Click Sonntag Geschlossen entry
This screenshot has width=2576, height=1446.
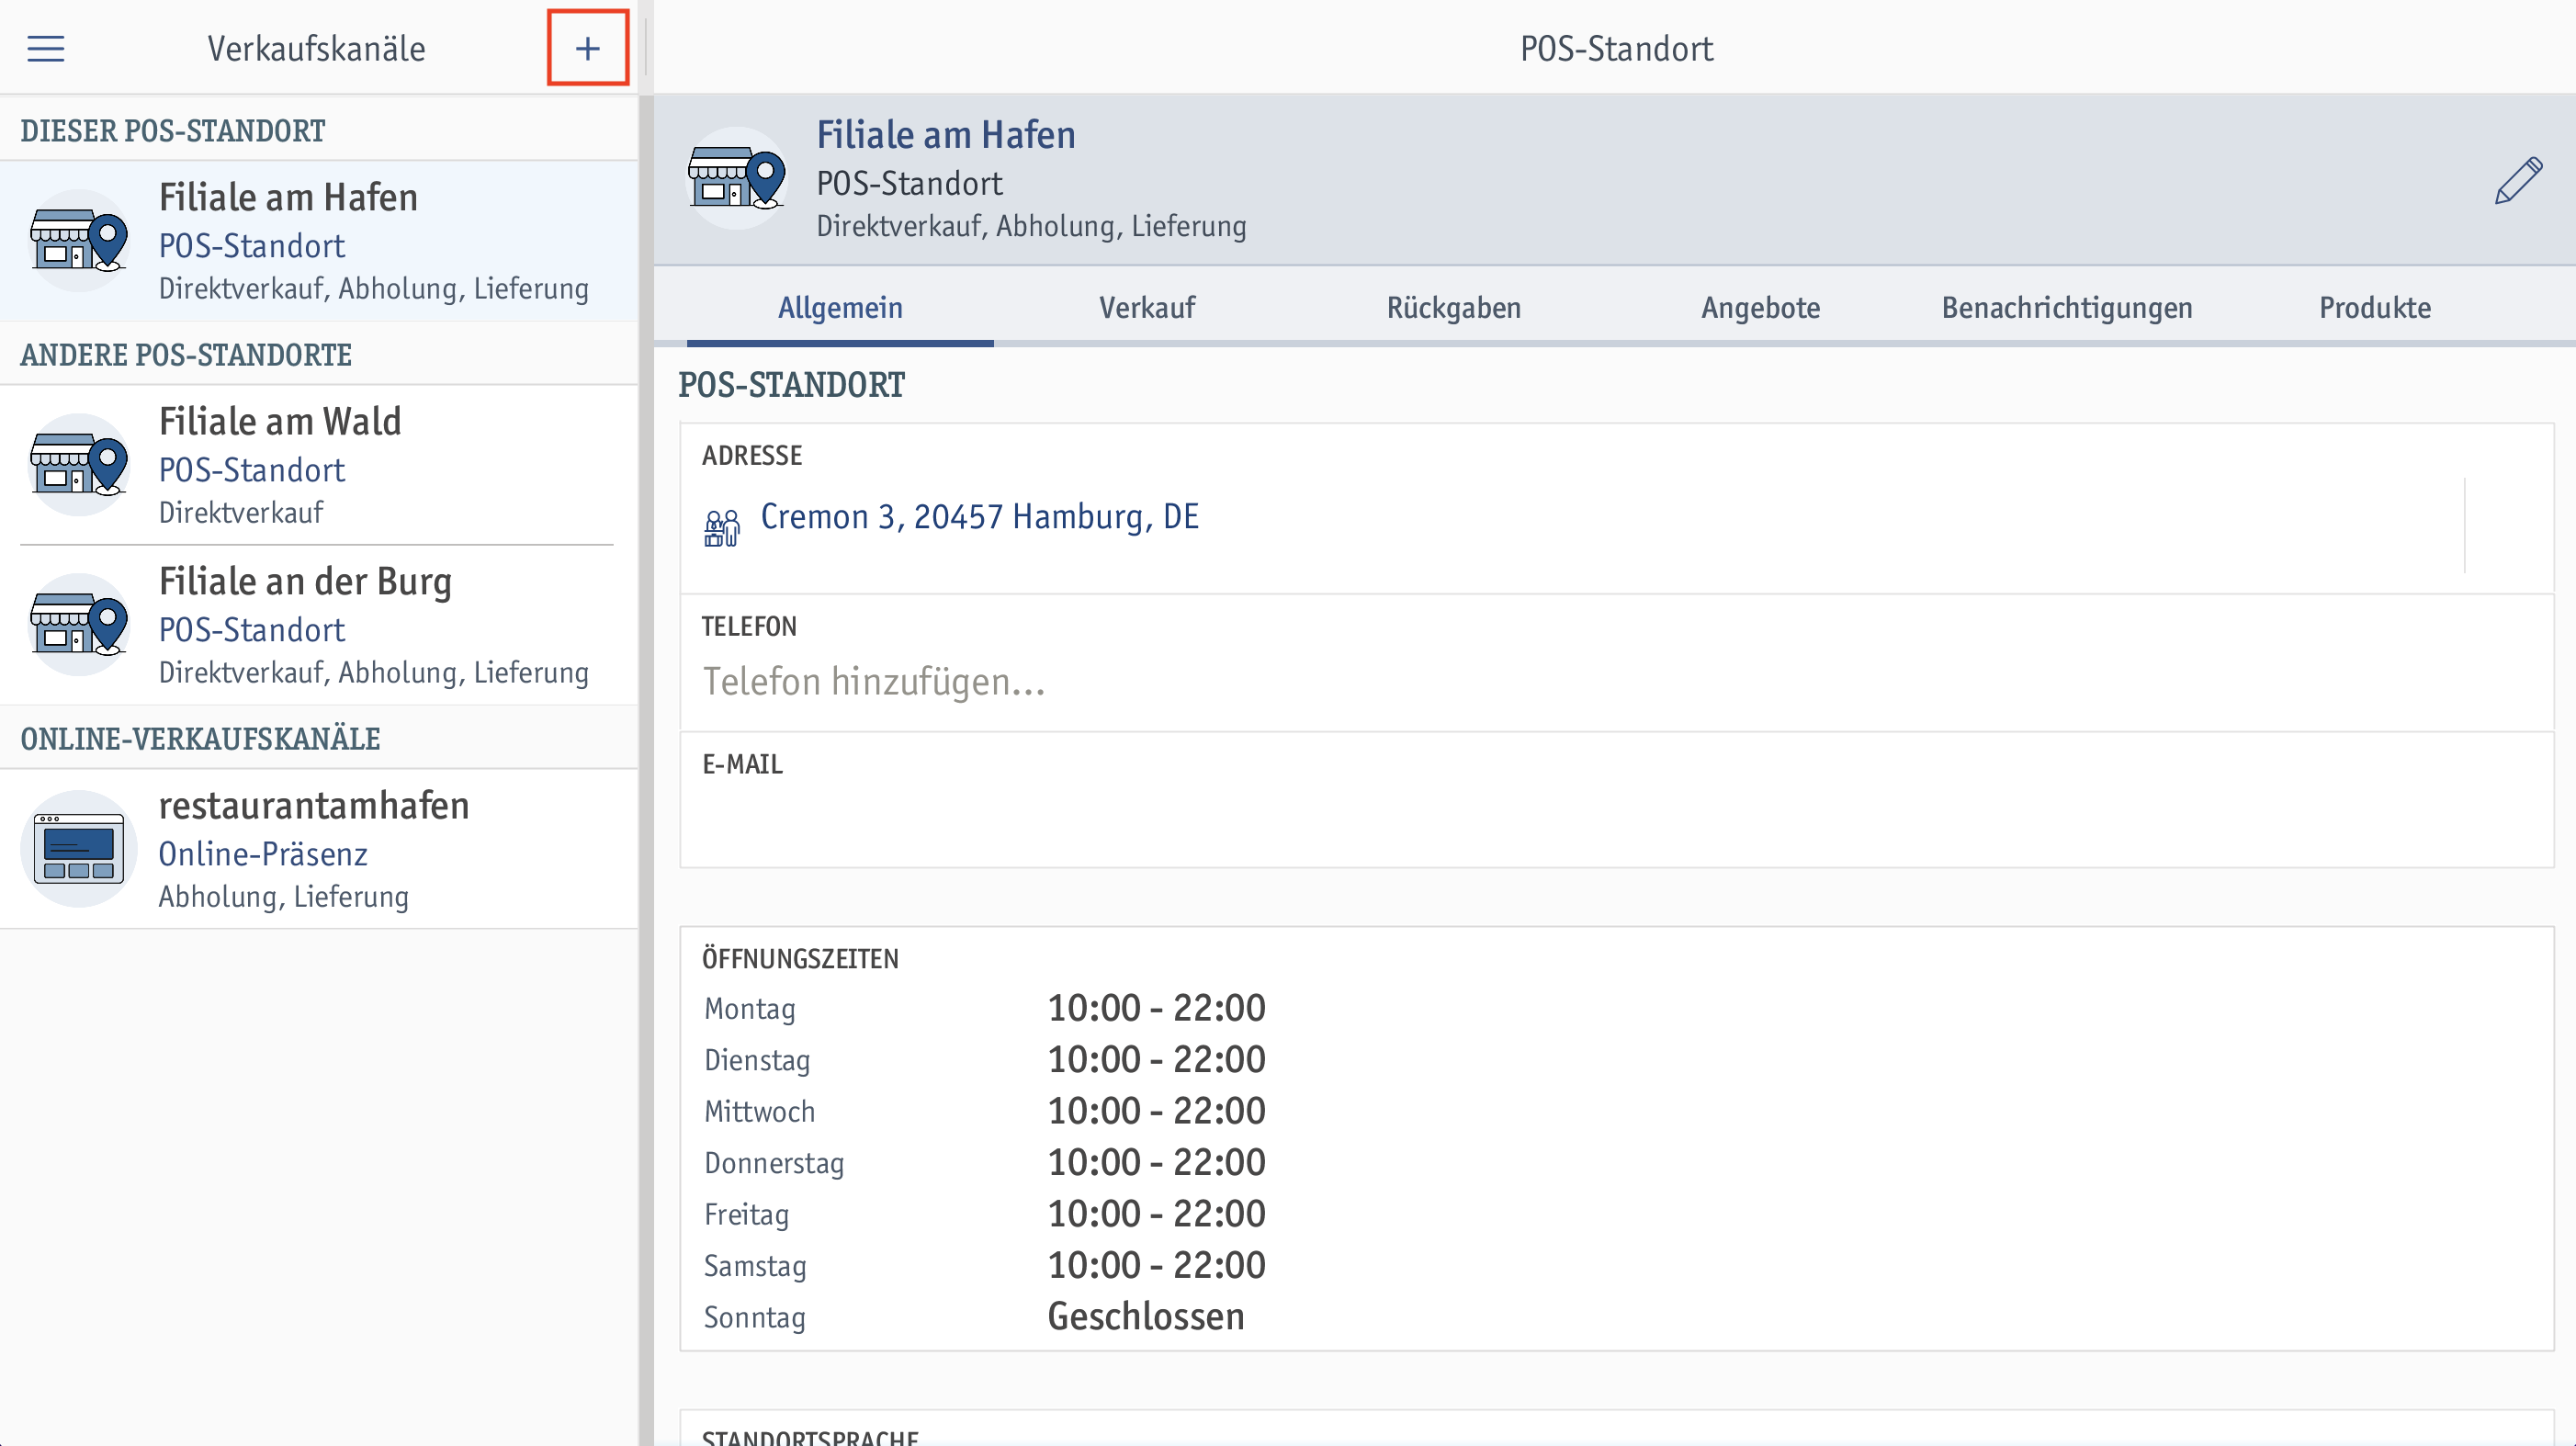click(1146, 1317)
